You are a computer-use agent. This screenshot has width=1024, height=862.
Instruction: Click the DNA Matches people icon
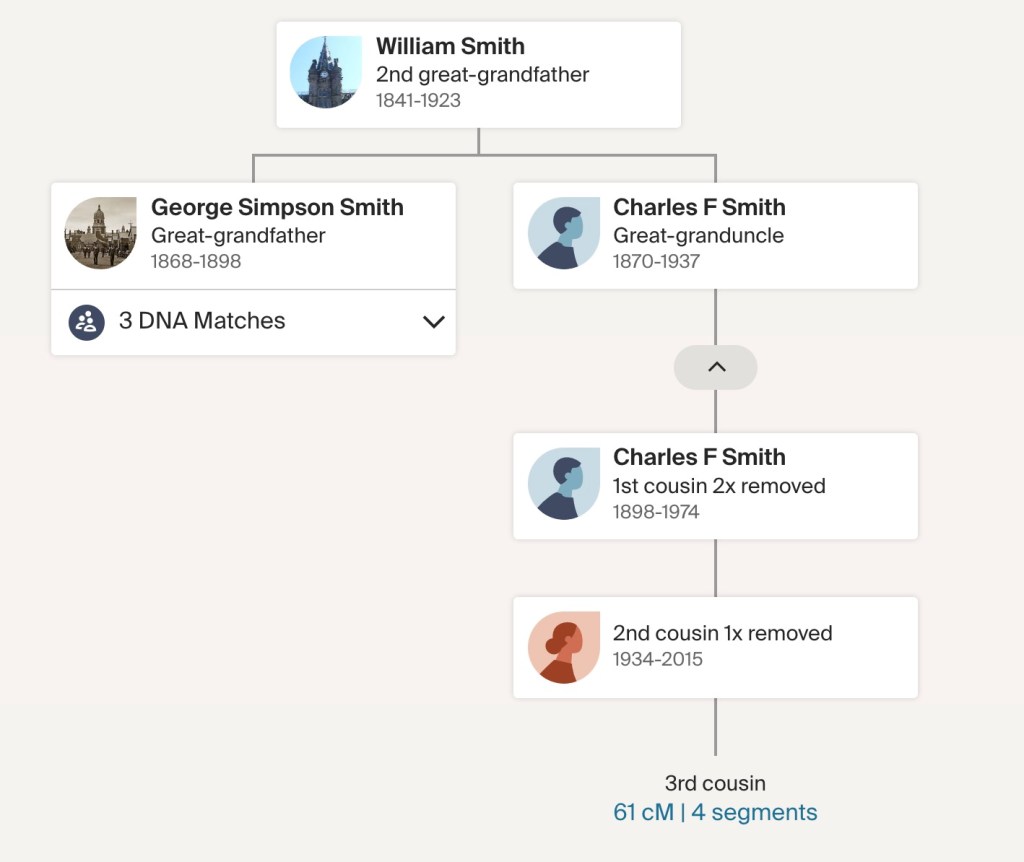click(87, 321)
